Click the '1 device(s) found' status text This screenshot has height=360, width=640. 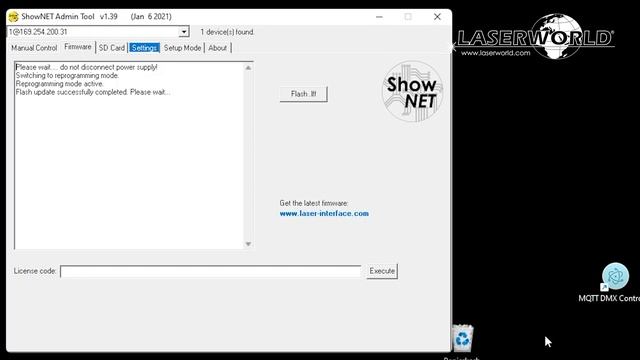[227, 32]
